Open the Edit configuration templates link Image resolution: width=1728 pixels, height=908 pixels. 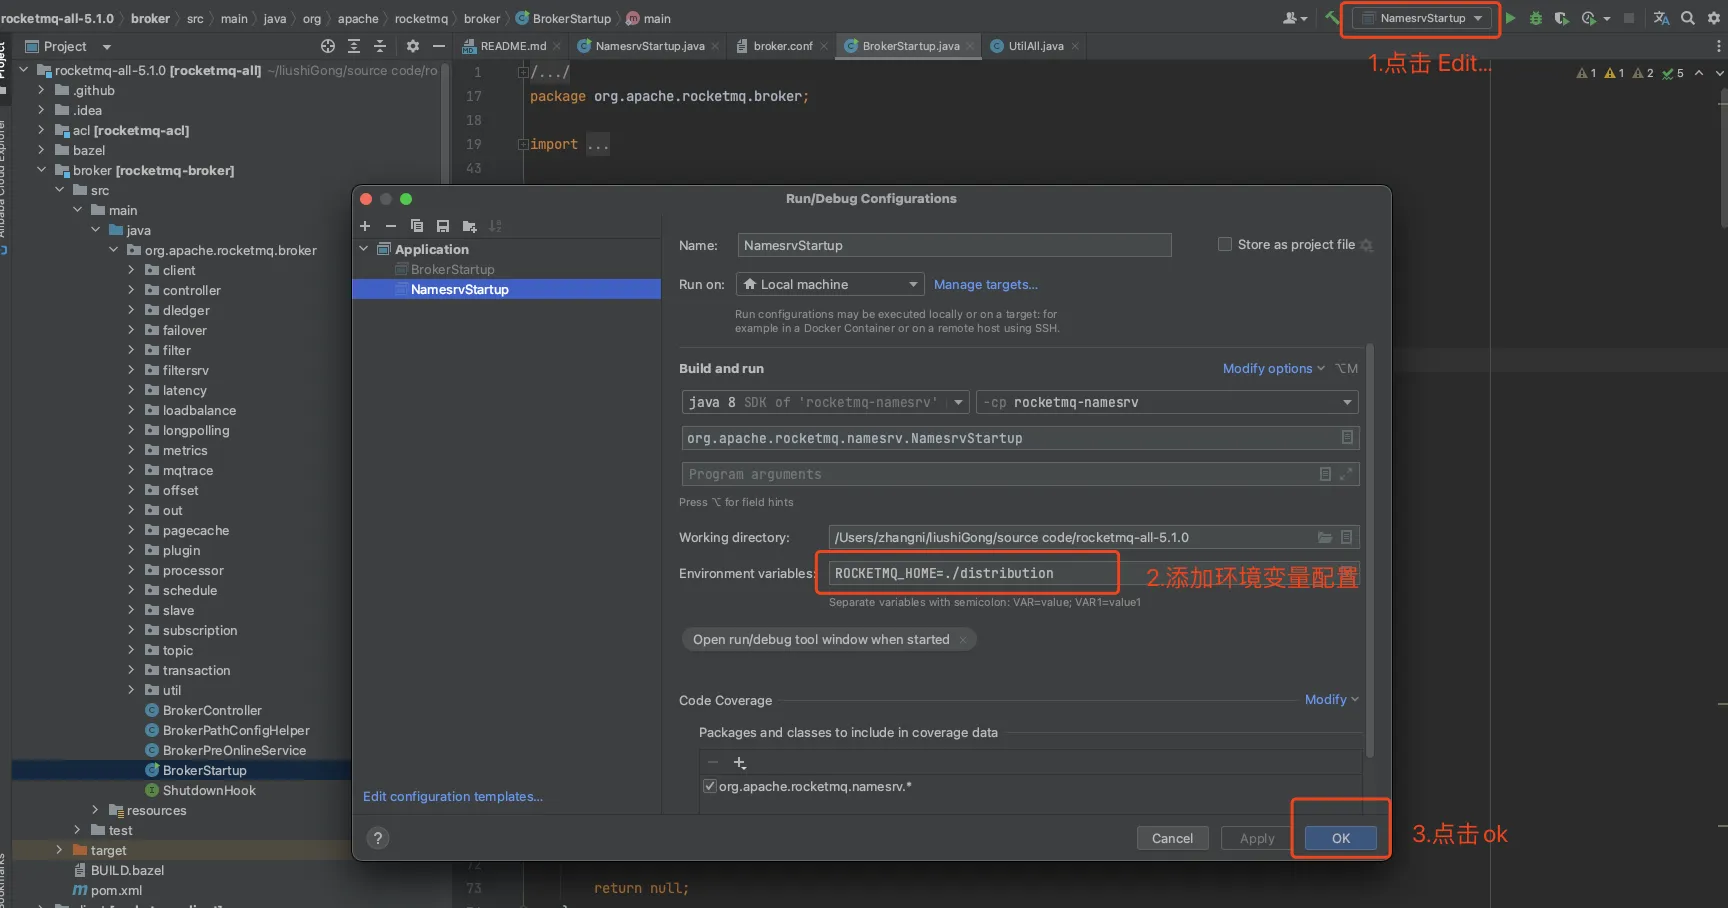(x=453, y=797)
